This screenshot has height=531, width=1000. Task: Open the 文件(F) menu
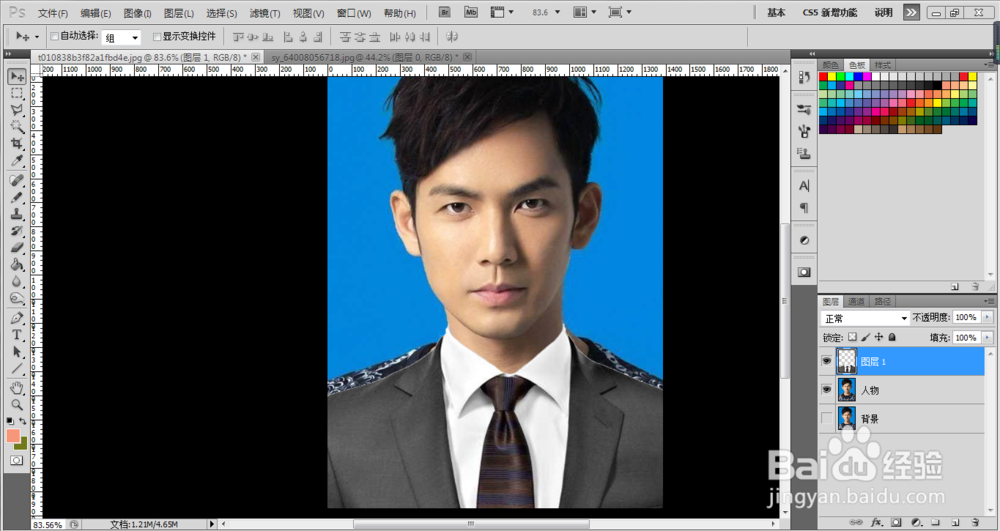tap(53, 13)
